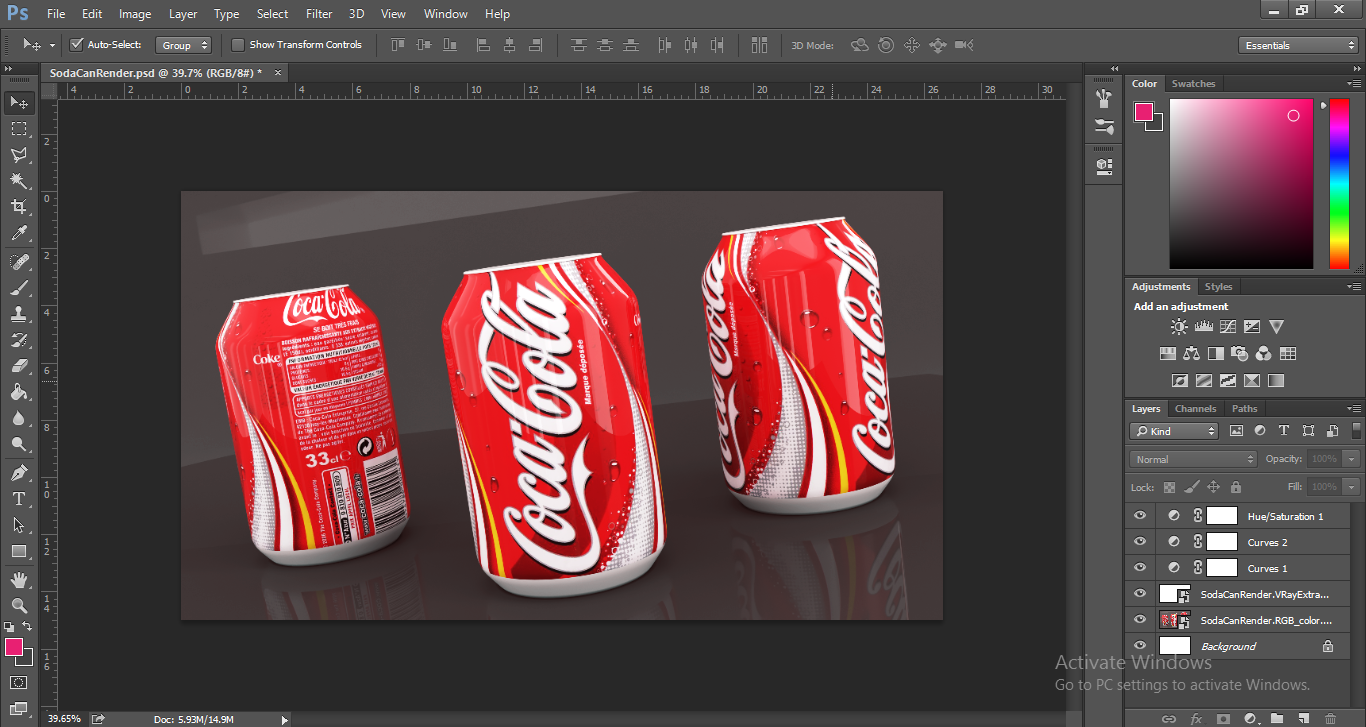Click the link layers button
This screenshot has height=727, width=1366.
(1169, 718)
